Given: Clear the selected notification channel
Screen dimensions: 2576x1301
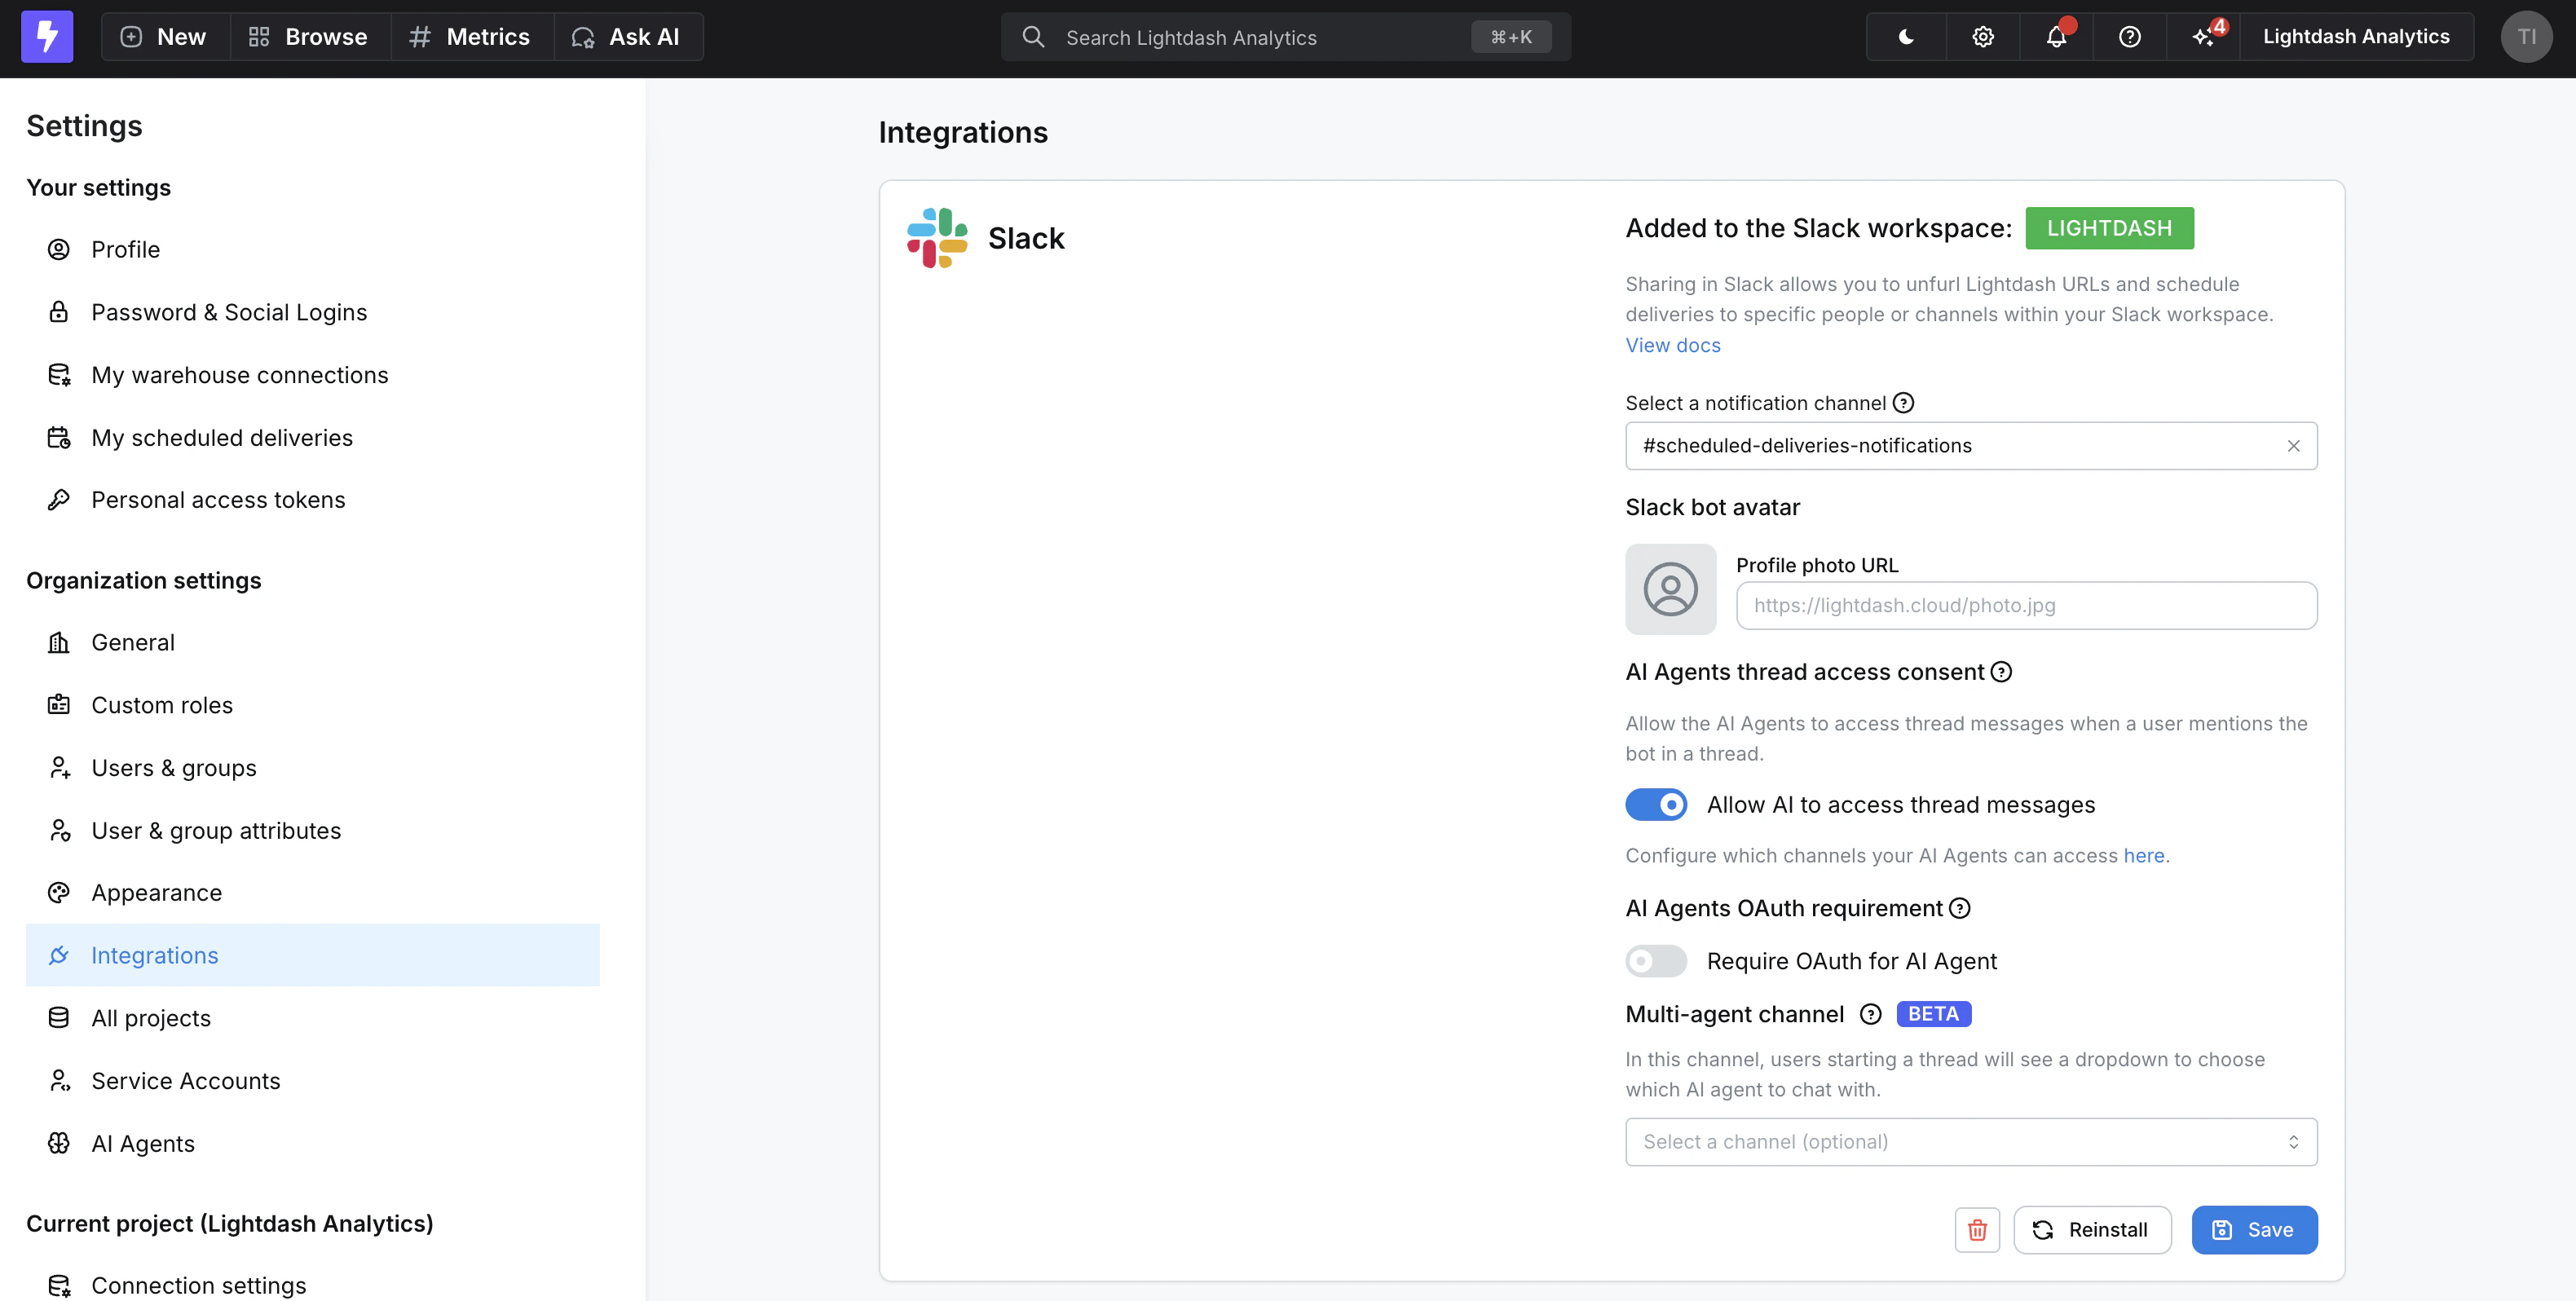Looking at the screenshot, I should tap(2293, 446).
